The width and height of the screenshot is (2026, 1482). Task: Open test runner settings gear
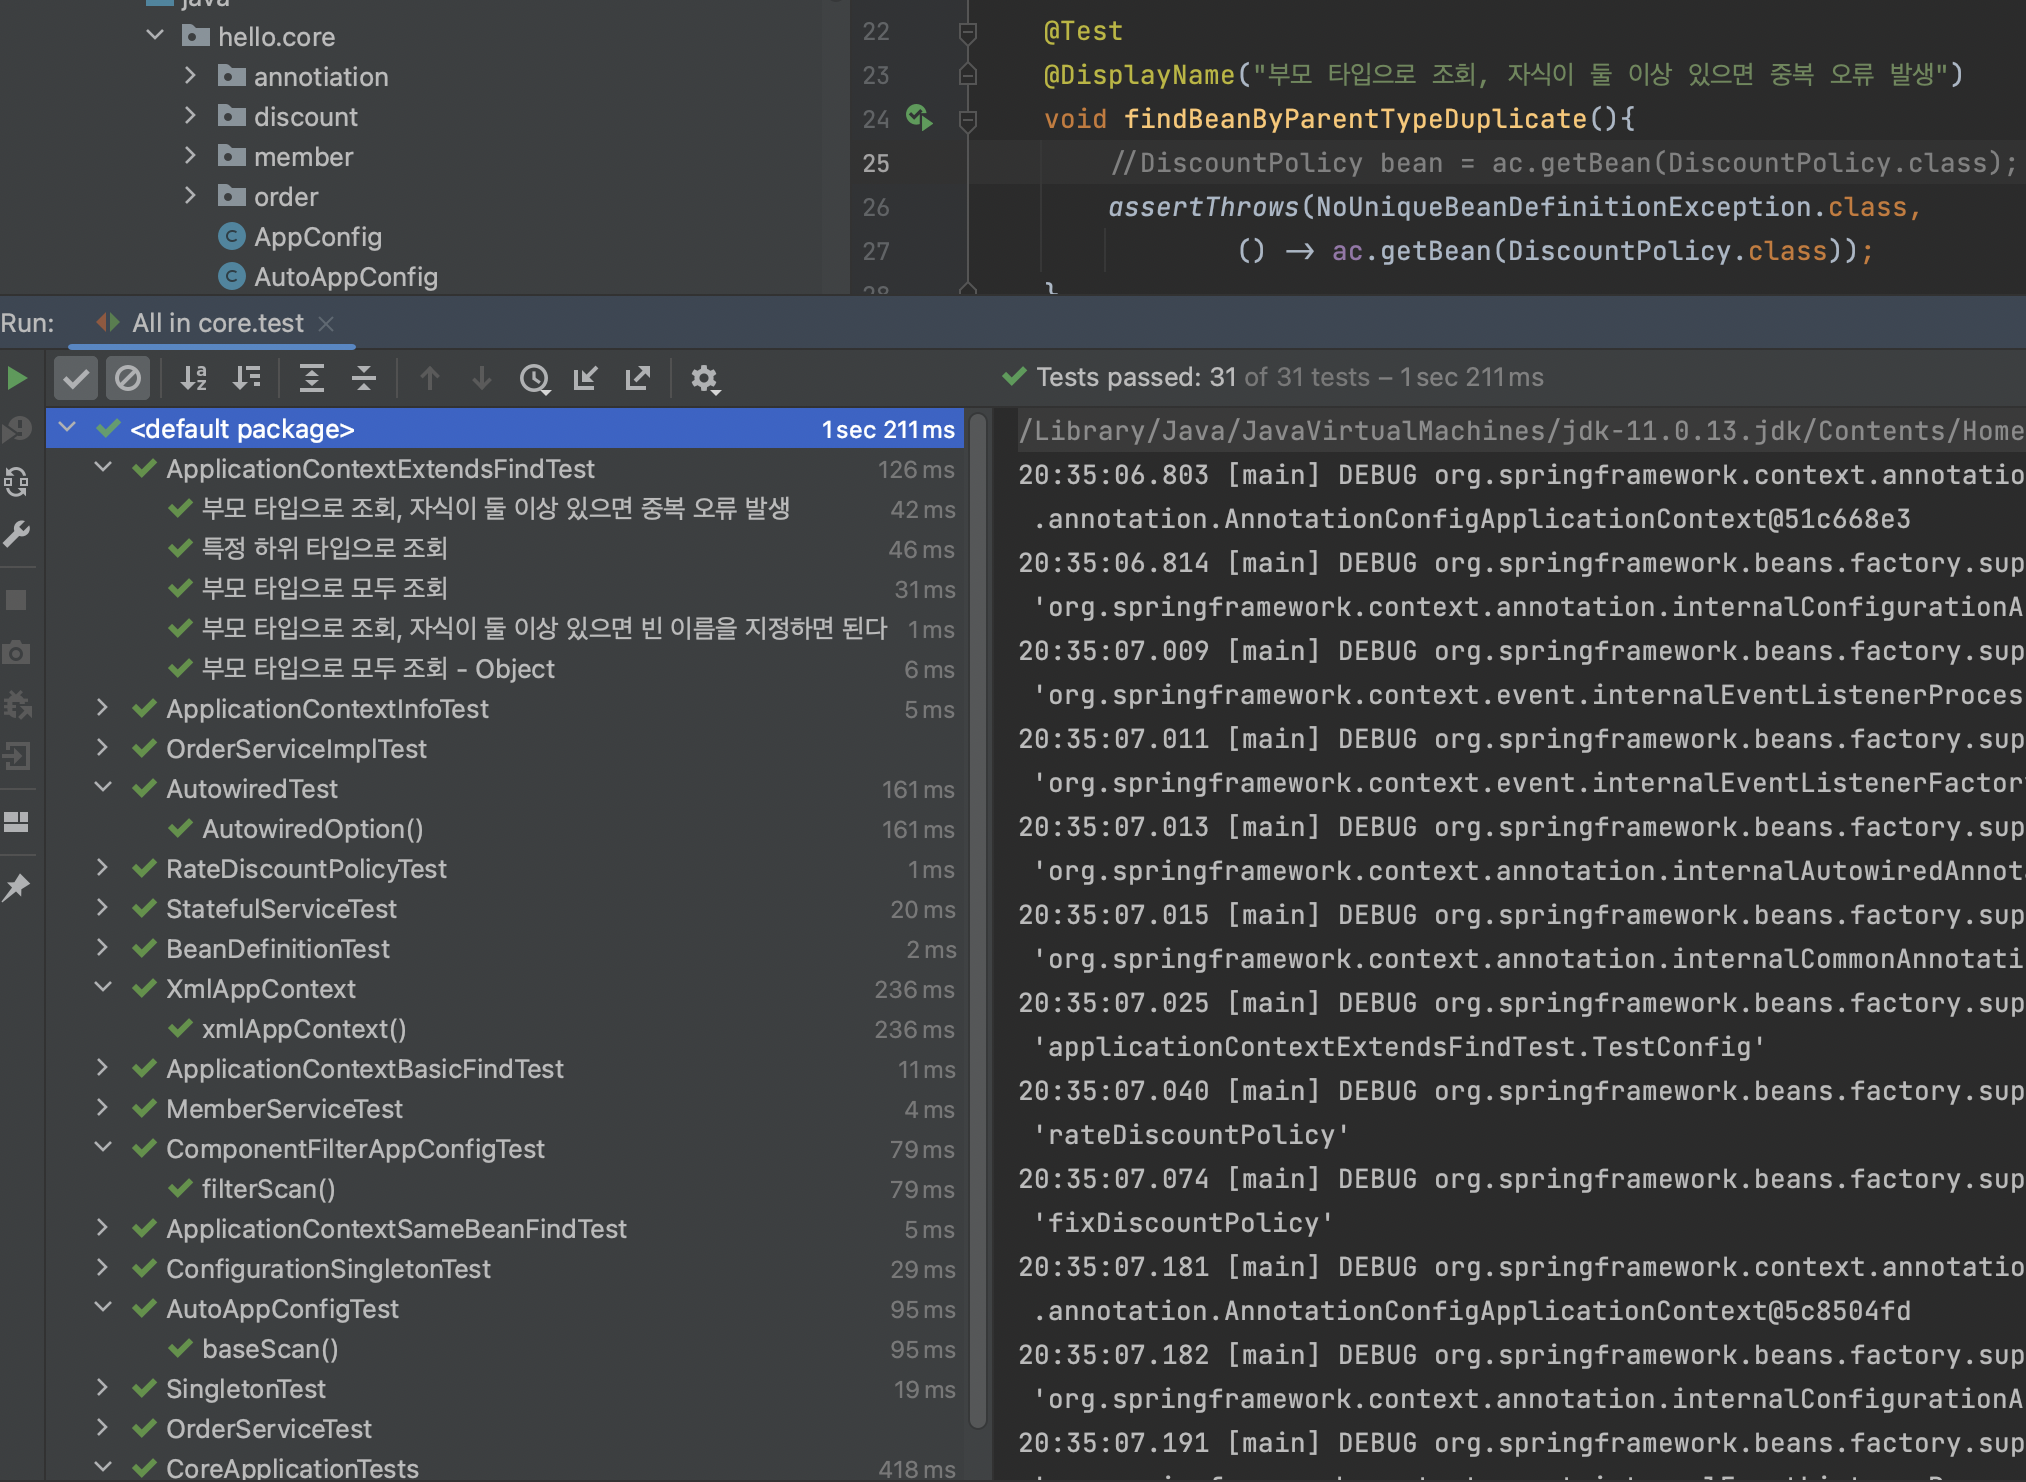coord(705,378)
